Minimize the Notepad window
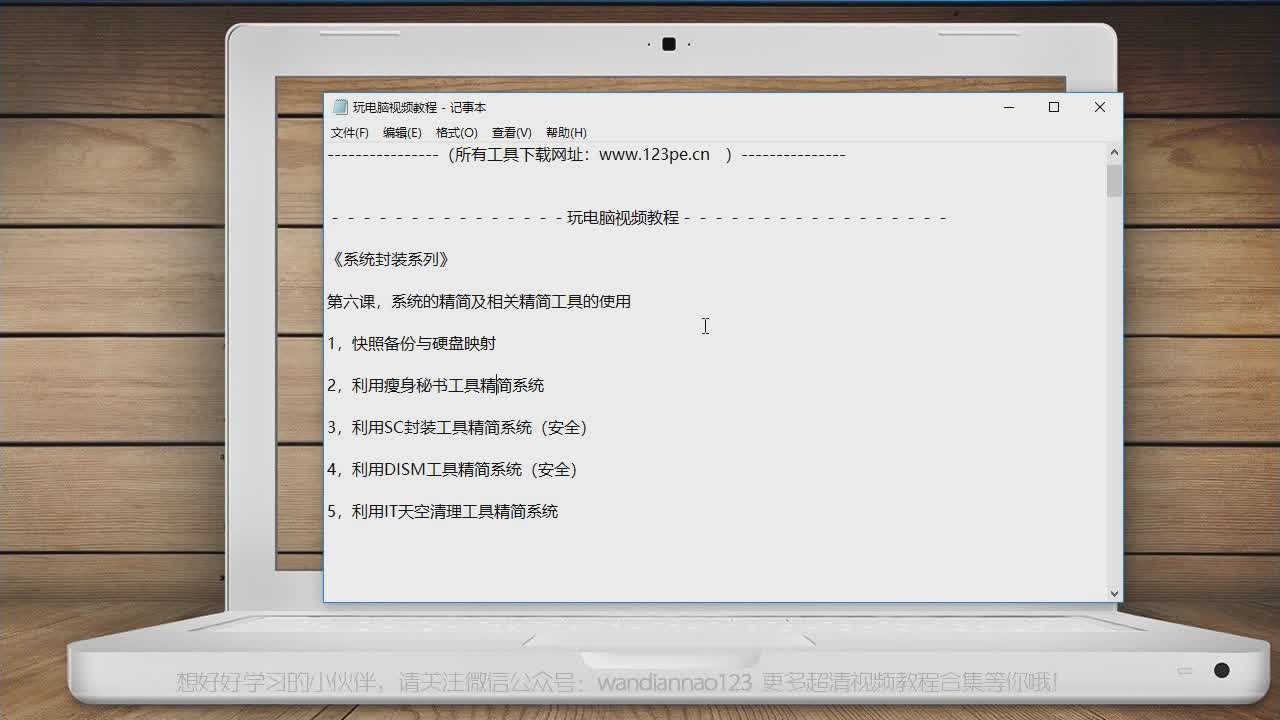 [1009, 107]
